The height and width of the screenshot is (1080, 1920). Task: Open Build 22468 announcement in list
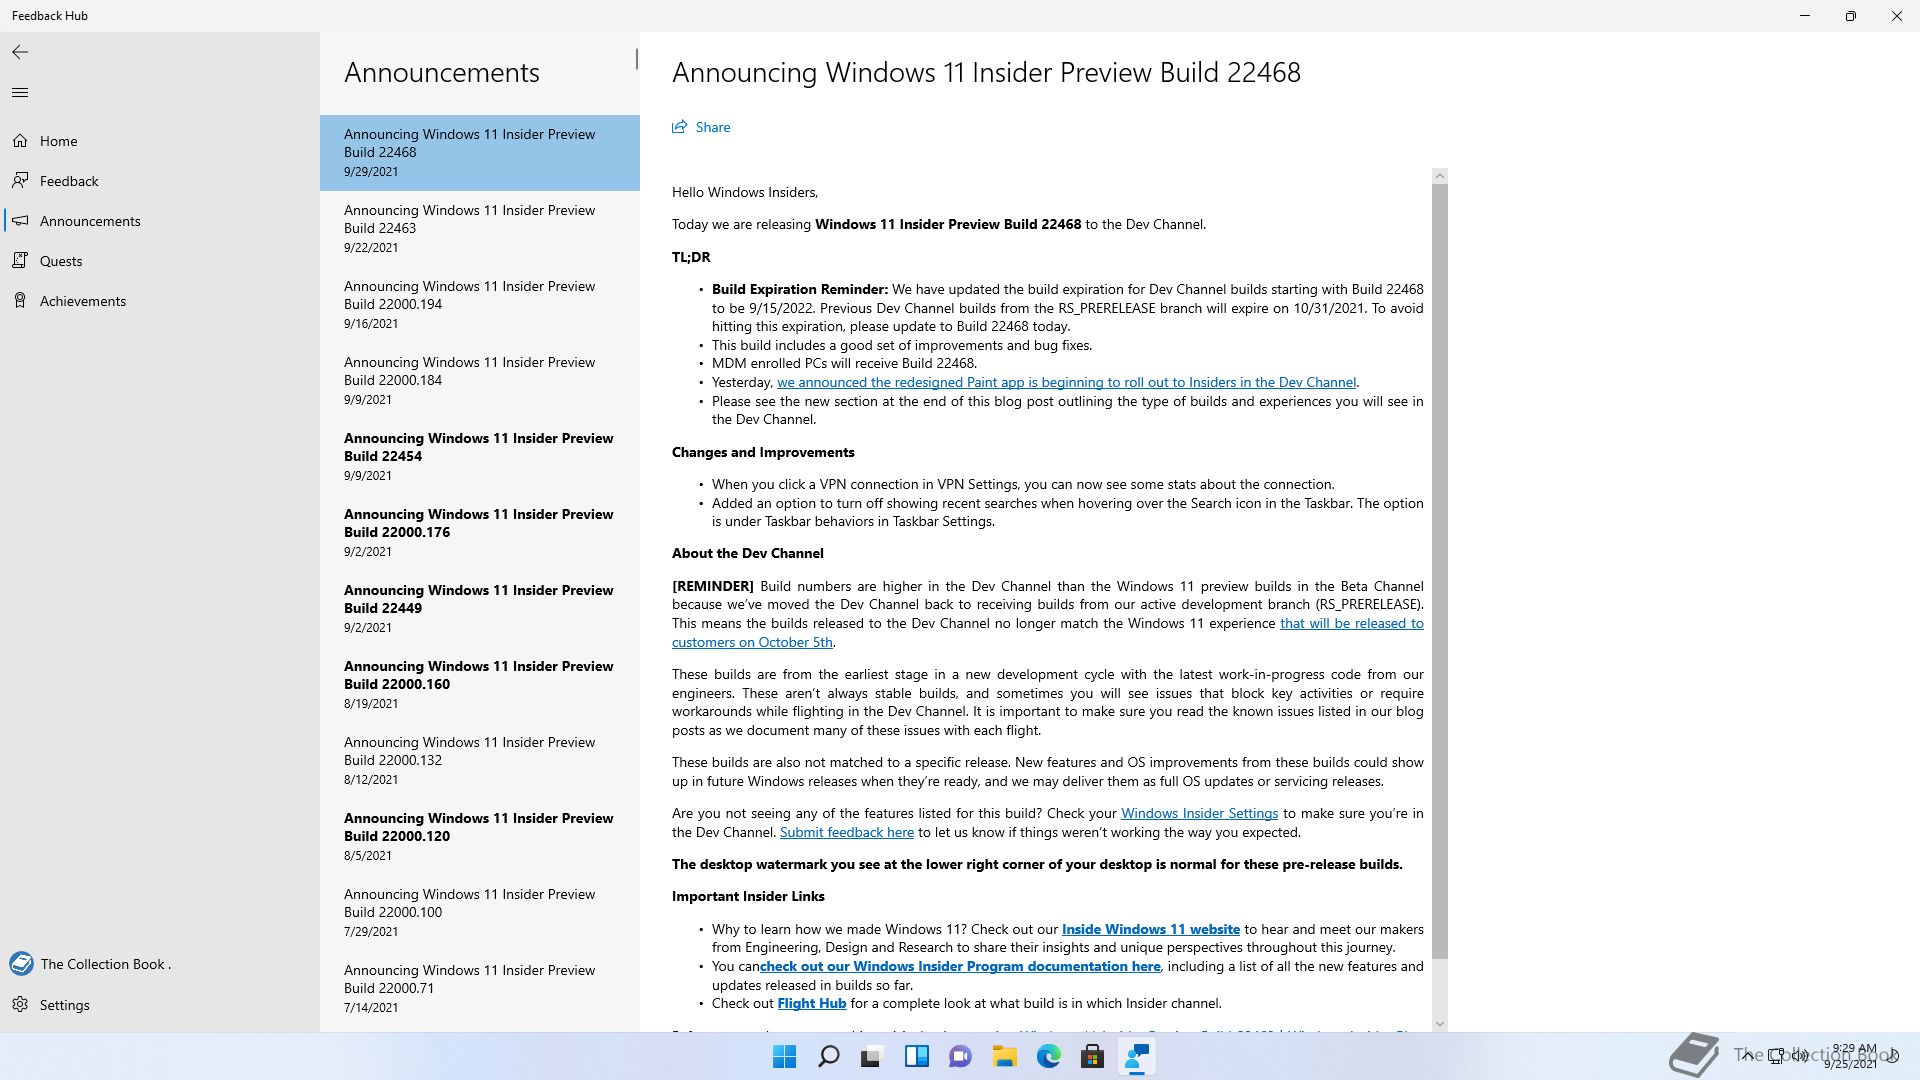480,153
